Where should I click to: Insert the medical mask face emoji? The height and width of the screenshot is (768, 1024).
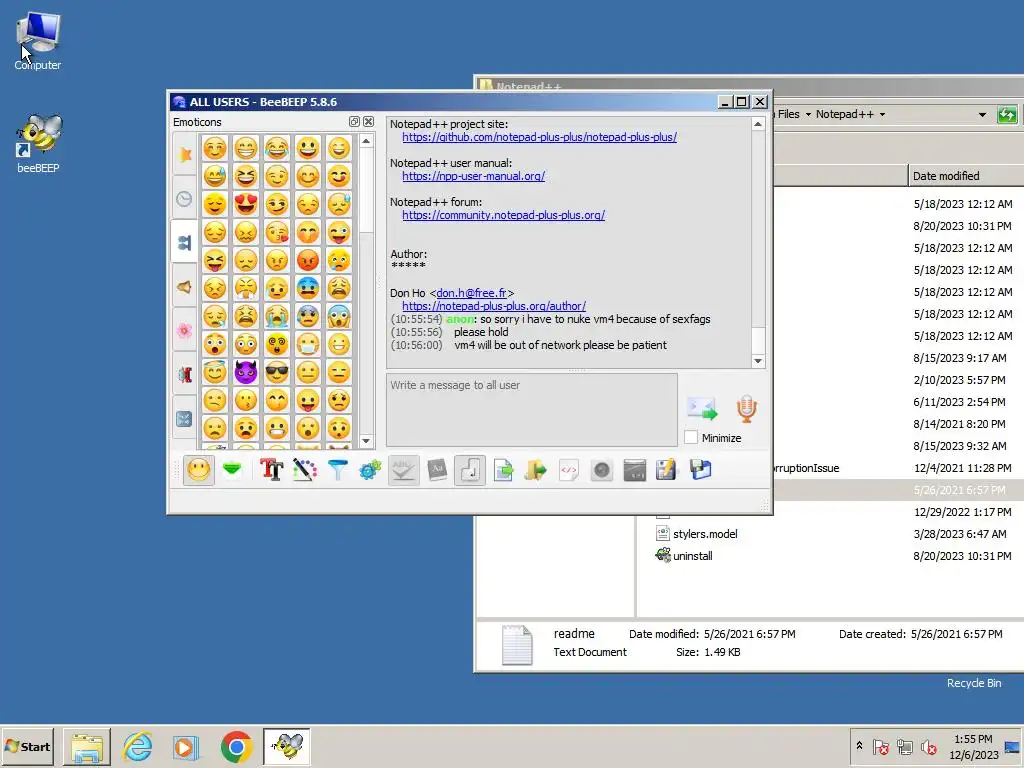tap(308, 344)
